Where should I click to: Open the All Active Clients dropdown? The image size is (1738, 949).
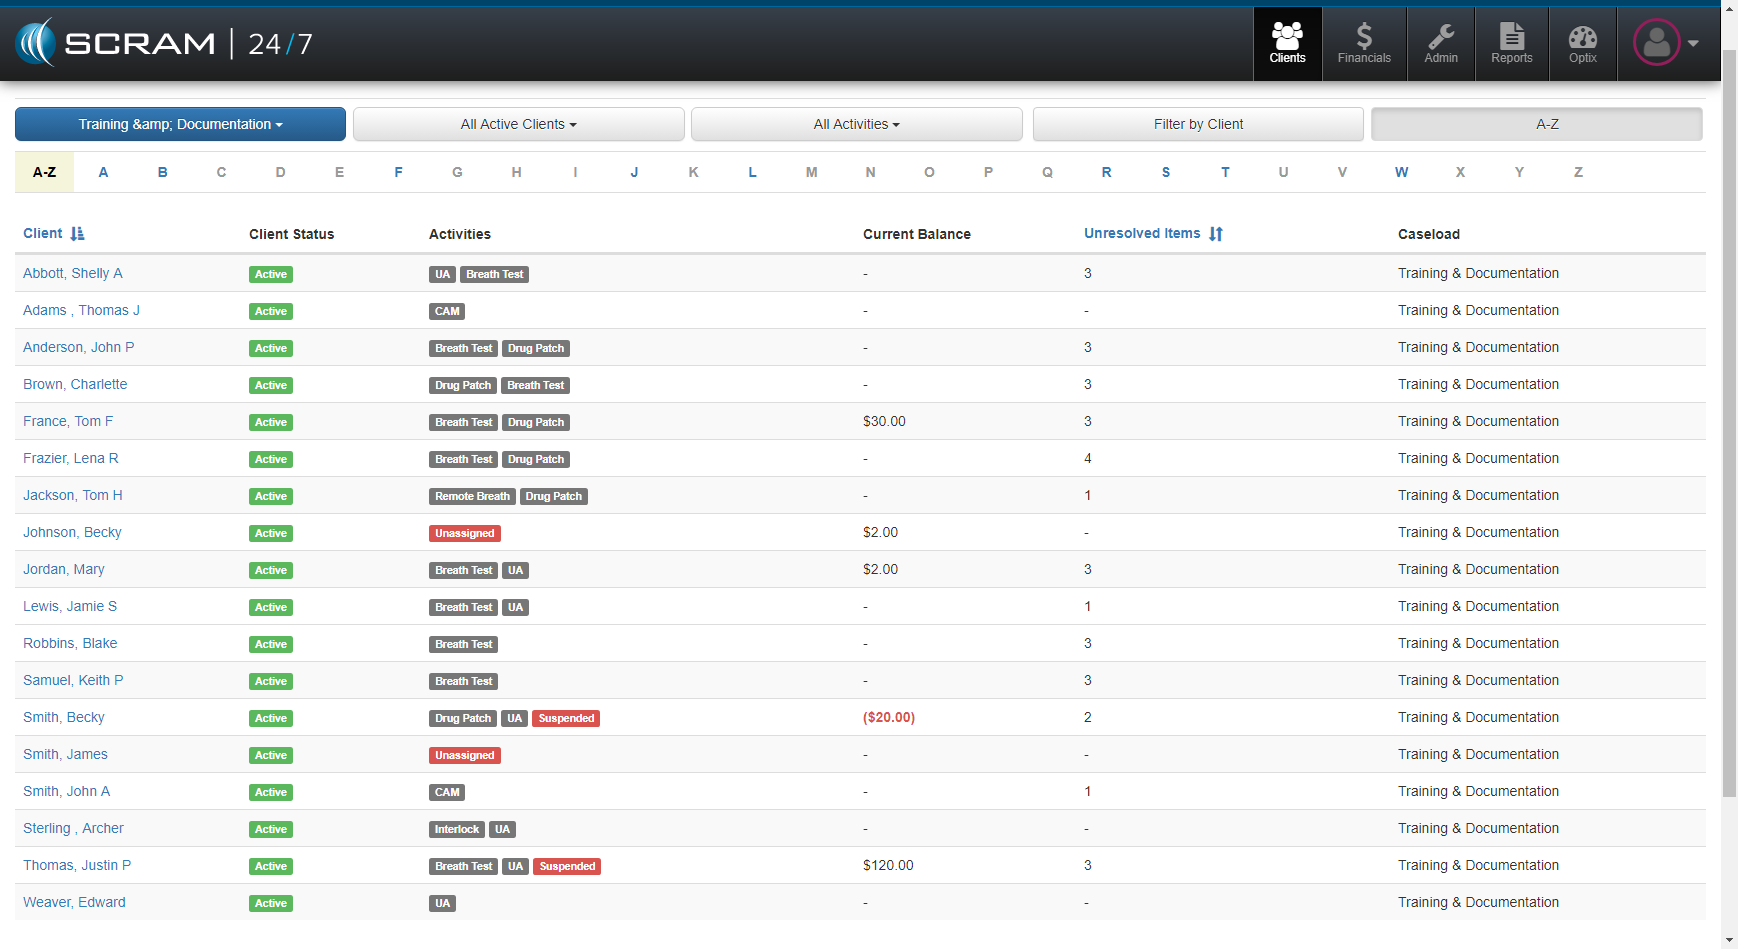coord(518,124)
